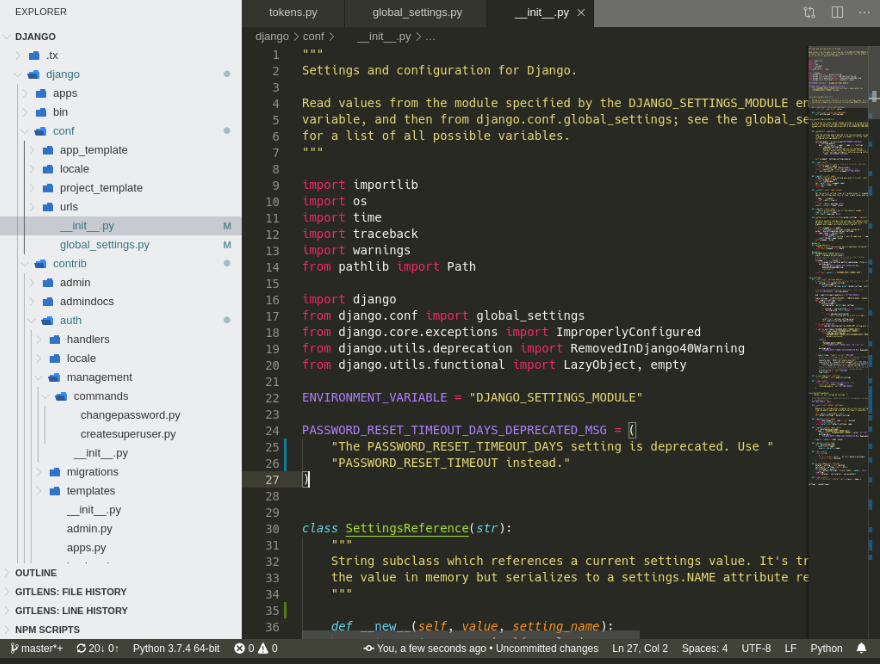Click the notifications bell icon
Viewport: 880px width, 664px height.
pos(861,648)
